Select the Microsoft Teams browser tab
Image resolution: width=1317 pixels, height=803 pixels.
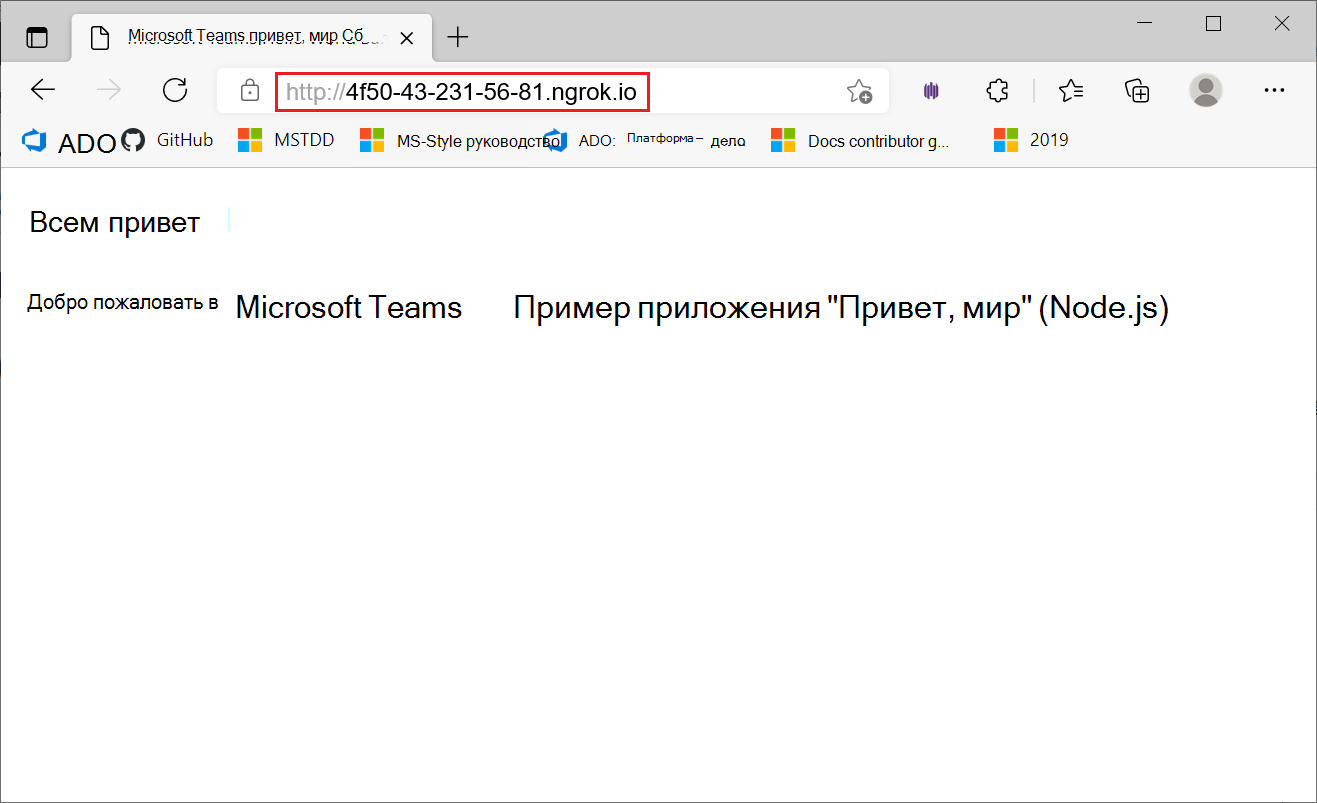click(253, 38)
